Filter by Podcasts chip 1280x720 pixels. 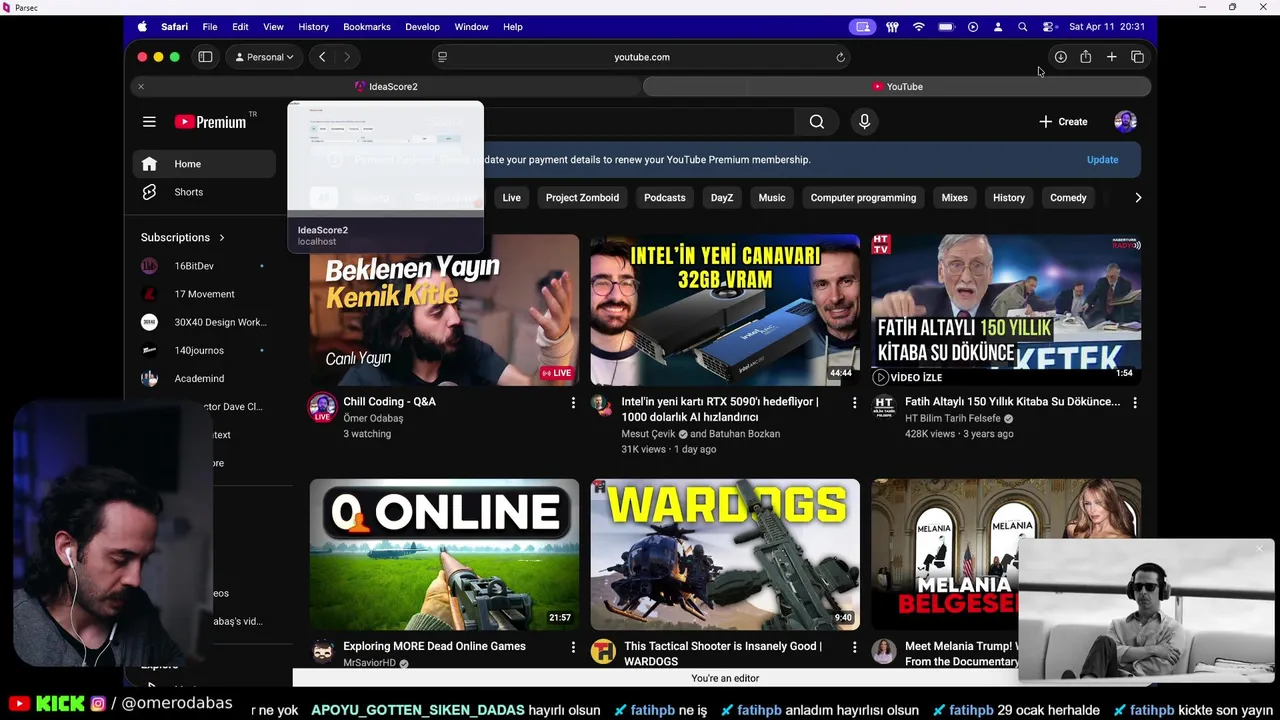[x=665, y=198]
